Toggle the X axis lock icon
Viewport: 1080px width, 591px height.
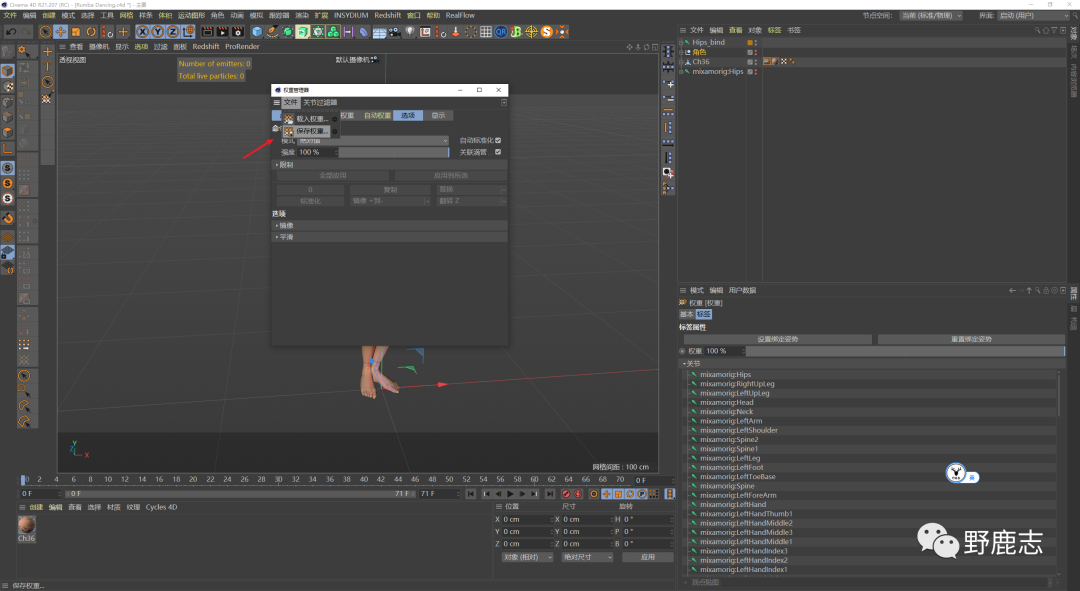143,32
